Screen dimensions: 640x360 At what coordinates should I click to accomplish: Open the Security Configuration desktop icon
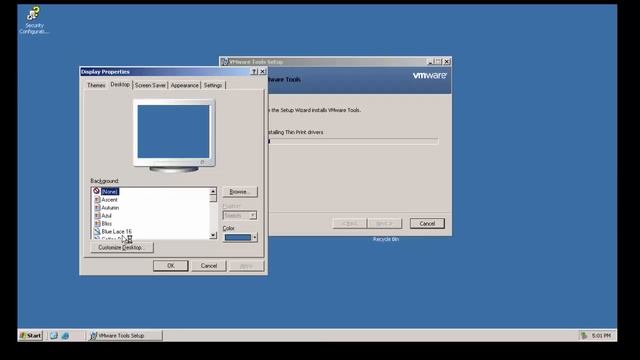click(x=33, y=20)
